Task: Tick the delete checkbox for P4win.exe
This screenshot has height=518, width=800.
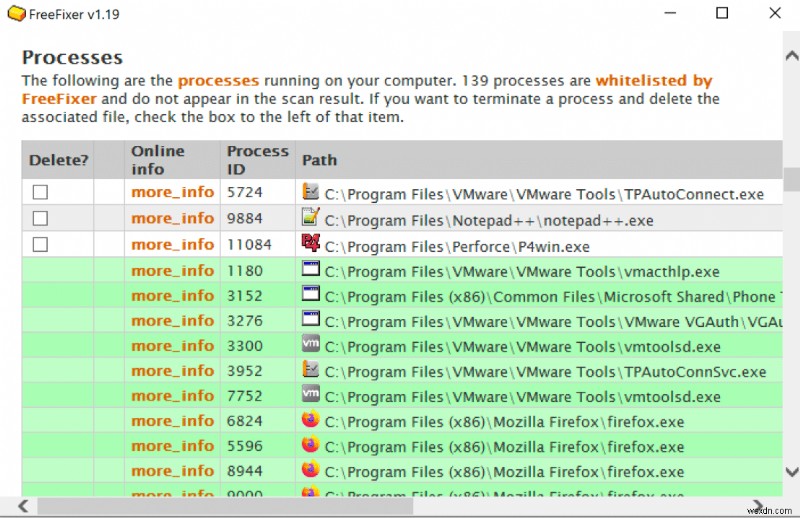Action: coord(40,244)
